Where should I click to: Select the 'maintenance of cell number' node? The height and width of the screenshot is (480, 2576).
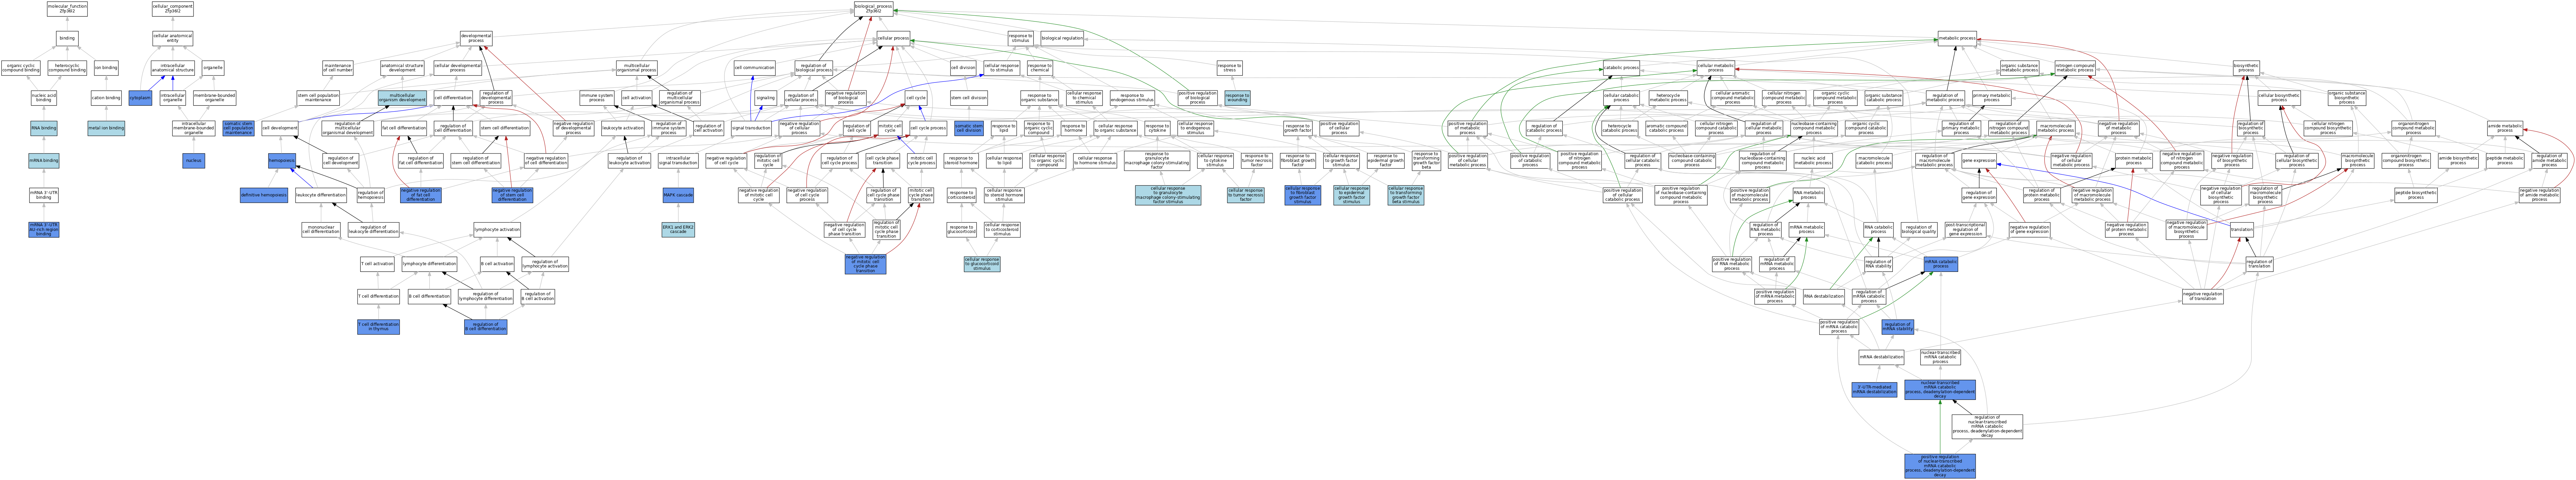338,68
